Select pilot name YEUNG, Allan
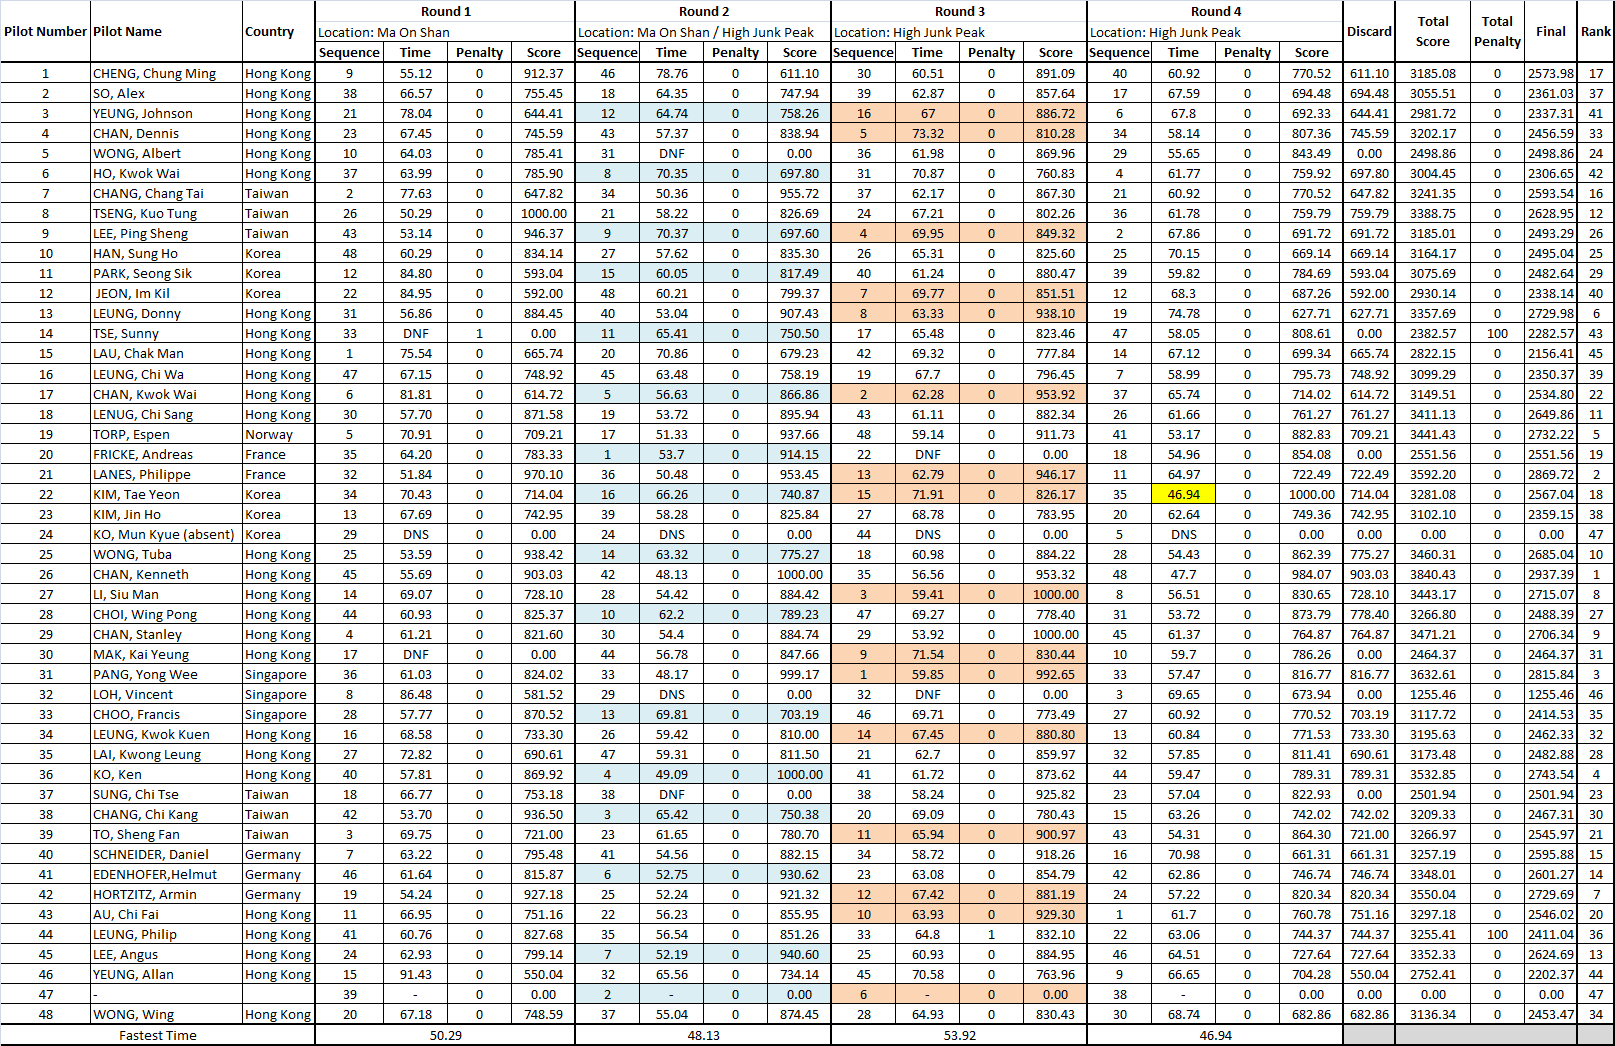1615x1046 pixels. tap(133, 975)
